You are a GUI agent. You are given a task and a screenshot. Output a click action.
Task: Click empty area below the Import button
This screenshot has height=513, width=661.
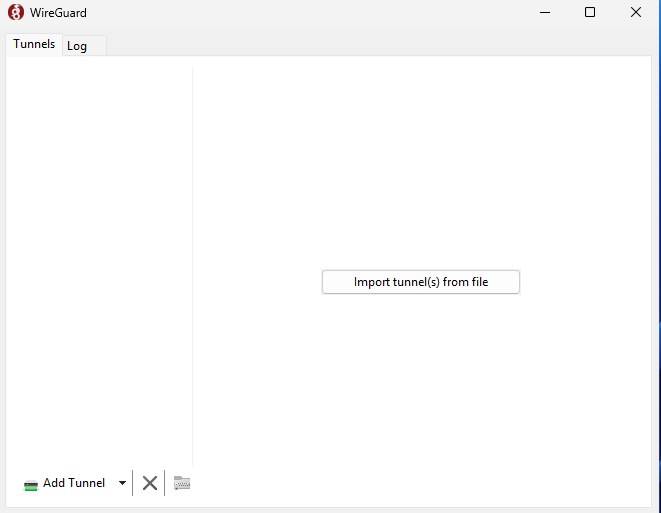pos(420,390)
